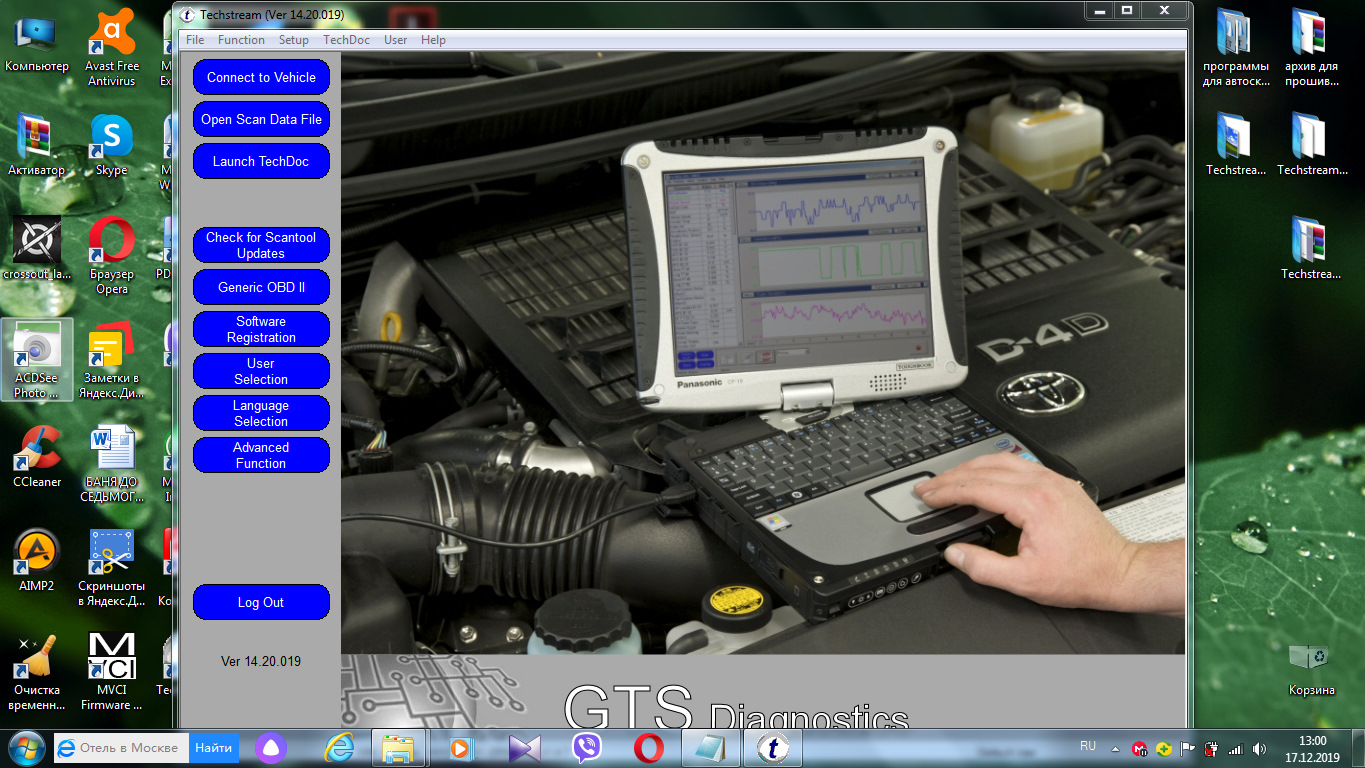The image size is (1365, 768).
Task: Click taskbar search field Отель в Москве
Action: tap(121, 747)
